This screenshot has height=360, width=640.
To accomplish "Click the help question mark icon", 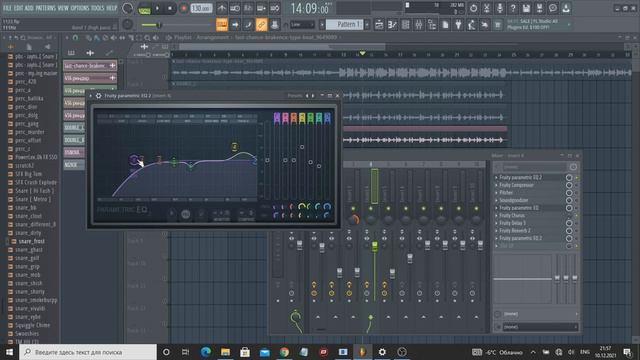I will pos(513,8).
